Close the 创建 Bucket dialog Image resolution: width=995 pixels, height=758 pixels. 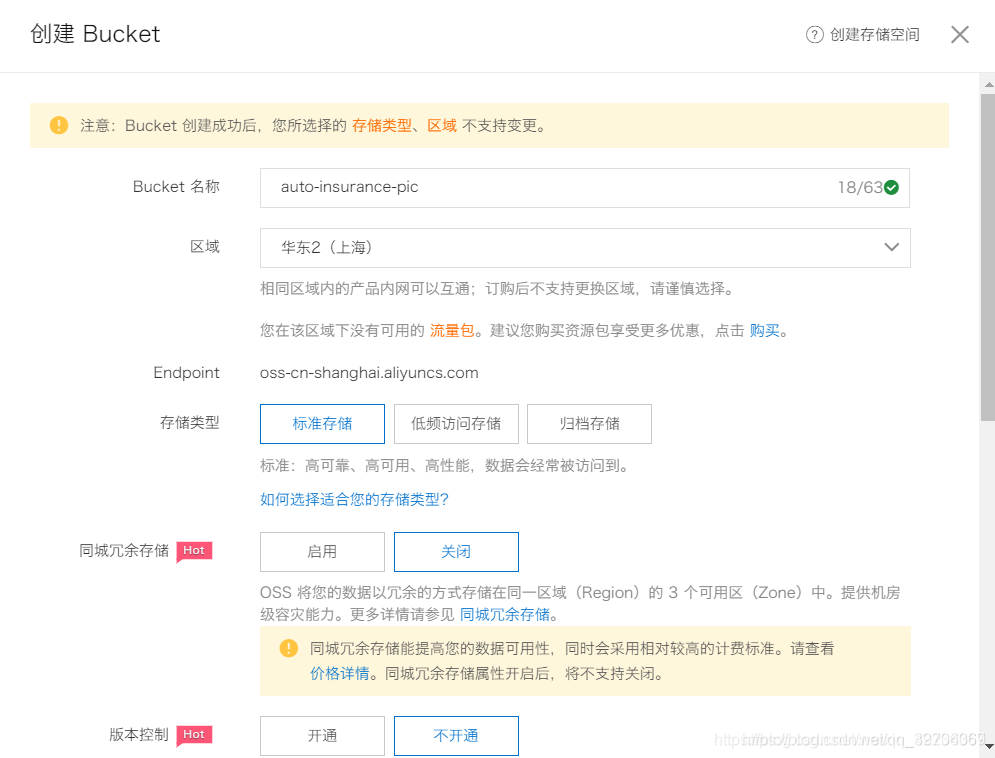pyautogui.click(x=959, y=34)
